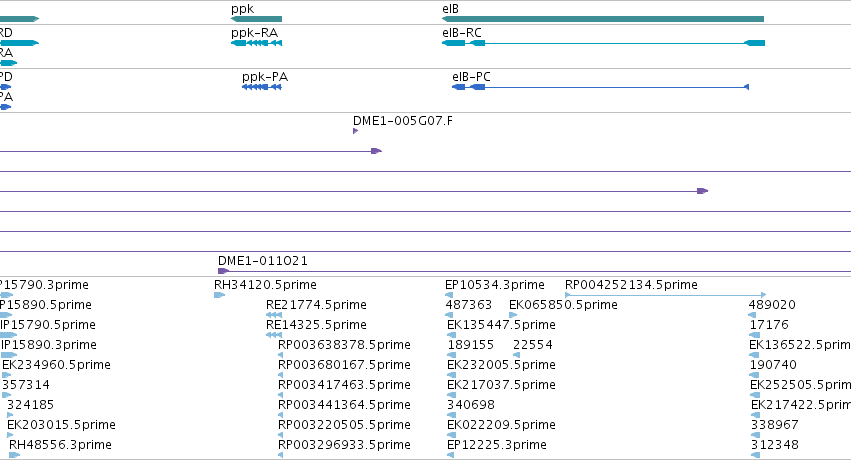Click the EK217037.5prime label
This screenshot has height=460, width=851.
pos(501,385)
